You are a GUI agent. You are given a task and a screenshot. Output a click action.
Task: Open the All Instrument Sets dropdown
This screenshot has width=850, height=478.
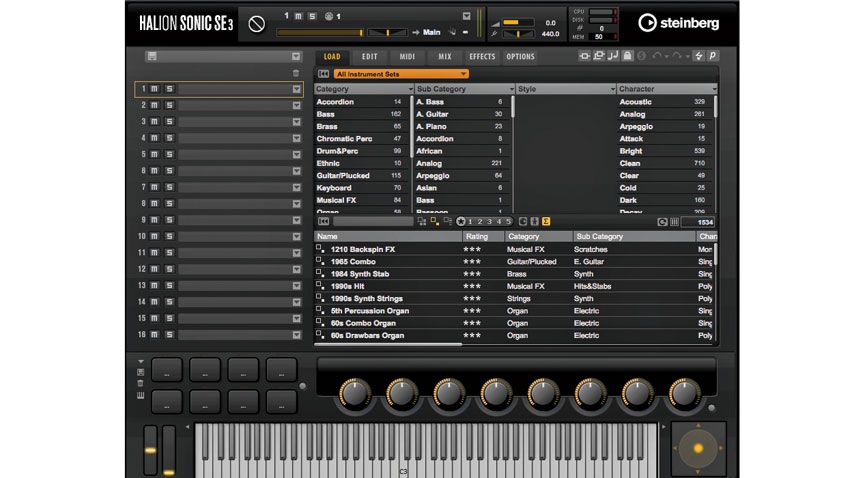tap(401, 74)
